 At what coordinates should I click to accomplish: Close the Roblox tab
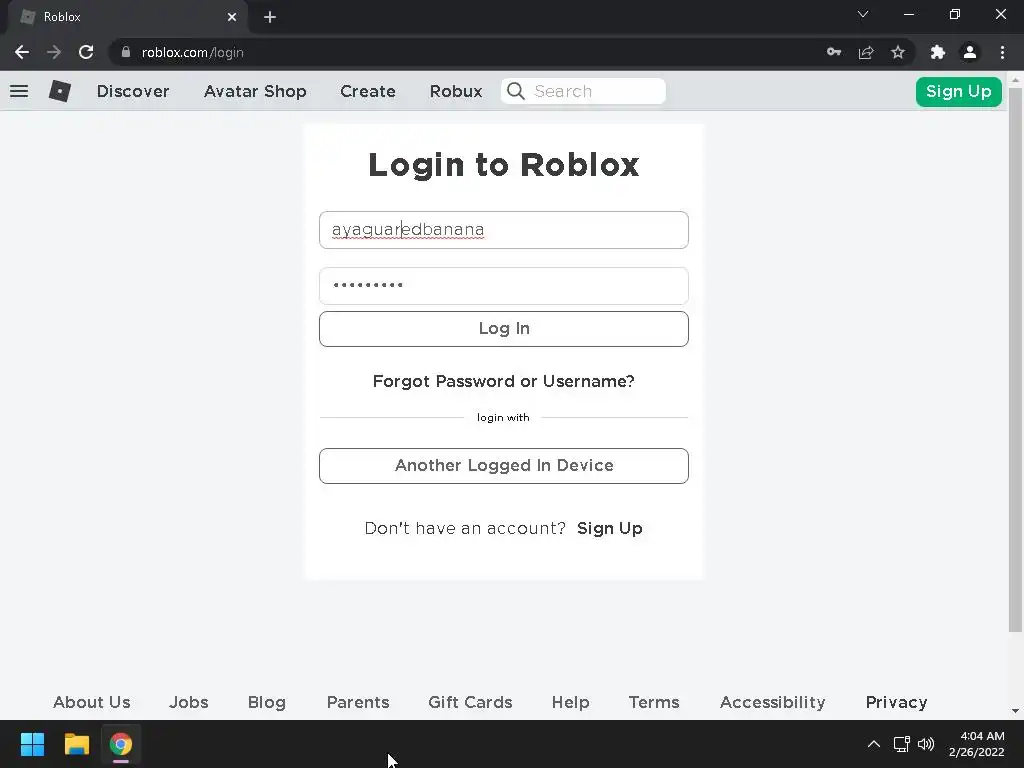pos(232,17)
